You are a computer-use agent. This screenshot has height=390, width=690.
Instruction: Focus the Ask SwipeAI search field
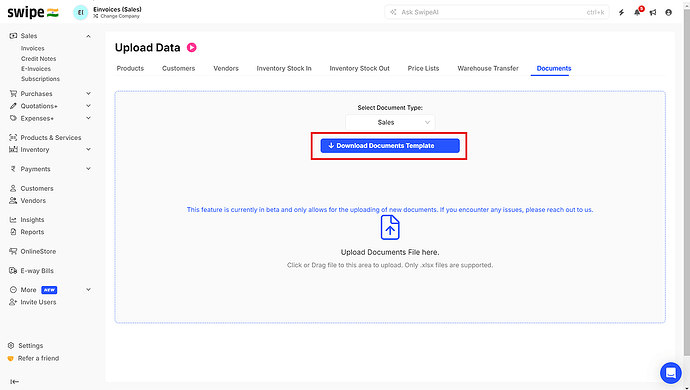[x=497, y=12]
